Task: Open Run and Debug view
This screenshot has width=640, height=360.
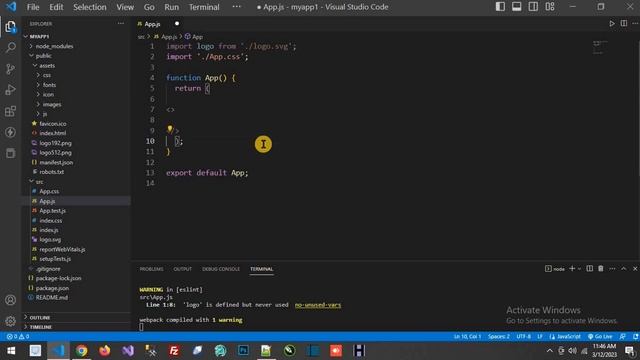Action: [x=11, y=90]
